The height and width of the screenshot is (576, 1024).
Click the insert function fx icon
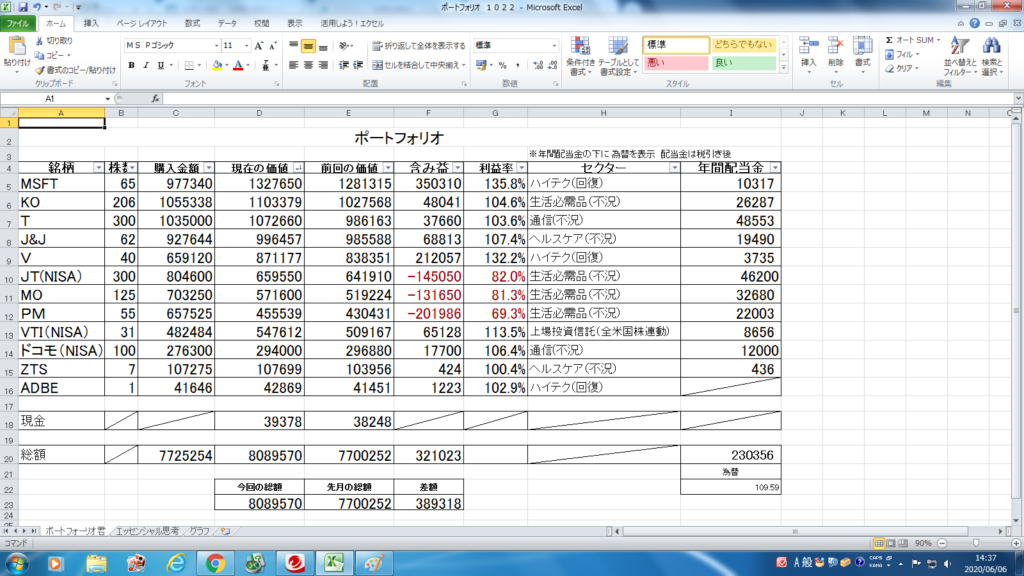[x=155, y=99]
